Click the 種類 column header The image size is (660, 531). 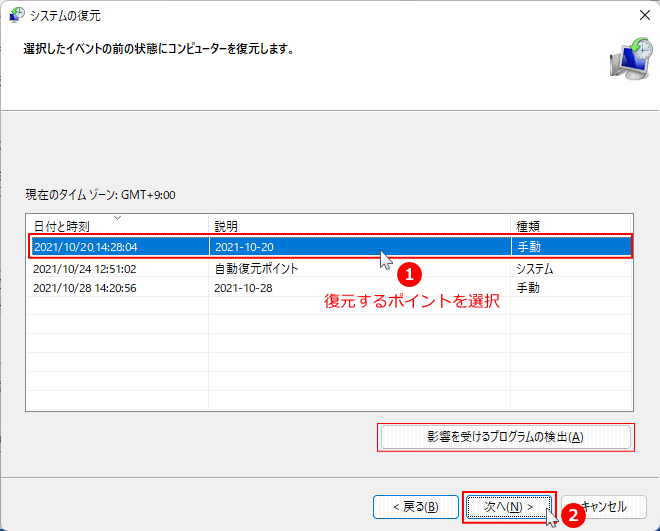coord(571,226)
